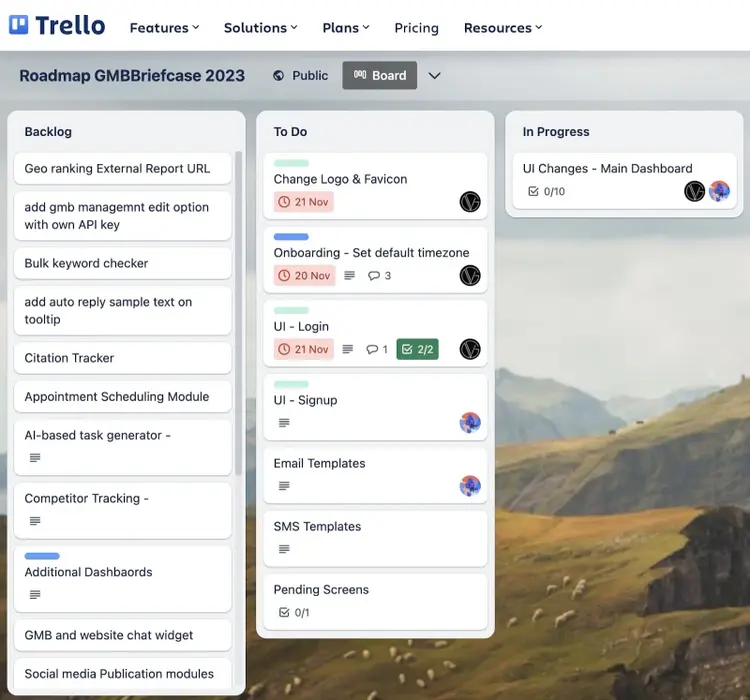Click description icon on AI-based task generator card
Viewport: 750px width, 700px height.
(35, 458)
